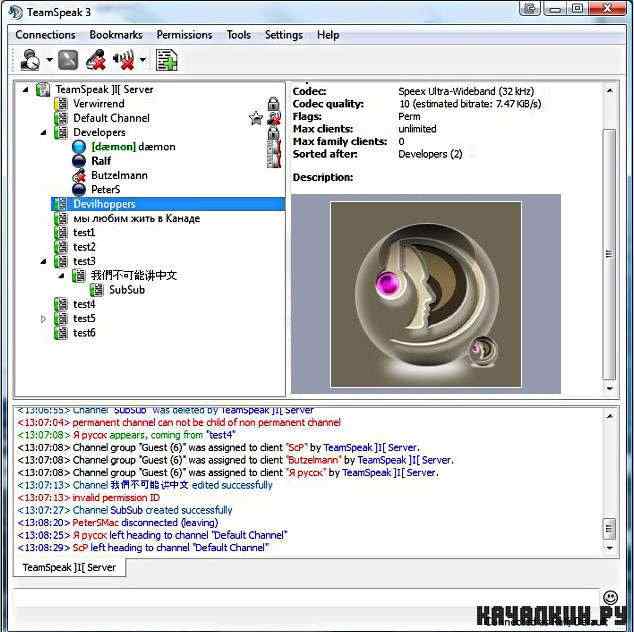
Task: Select the test6 channel name
Action: tap(84, 333)
